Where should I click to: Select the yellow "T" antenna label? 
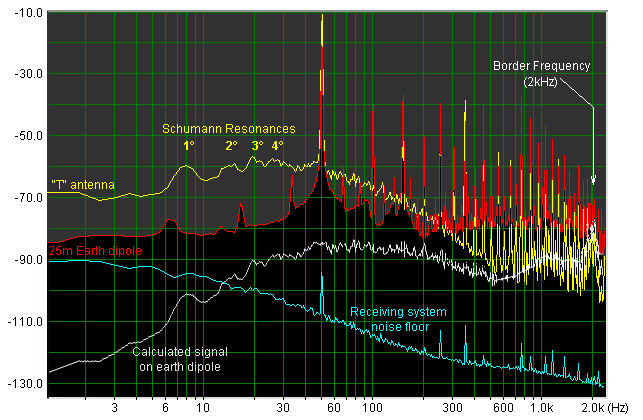click(x=83, y=185)
